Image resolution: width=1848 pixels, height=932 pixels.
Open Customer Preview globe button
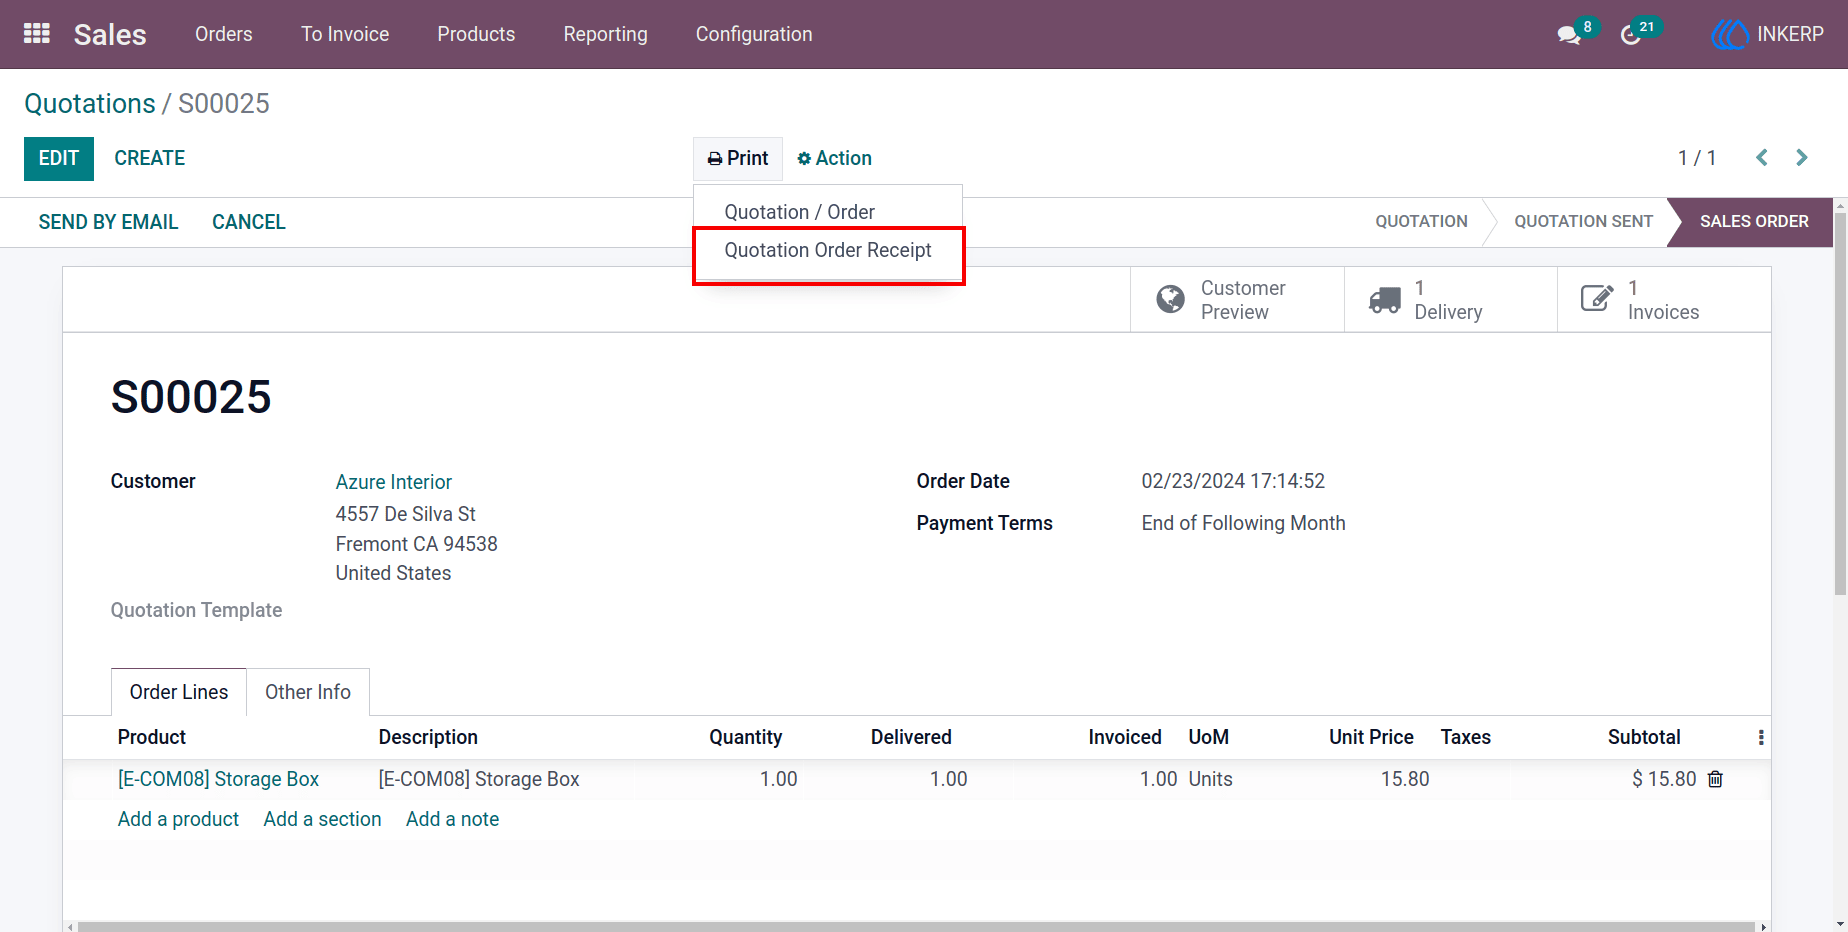(1237, 299)
